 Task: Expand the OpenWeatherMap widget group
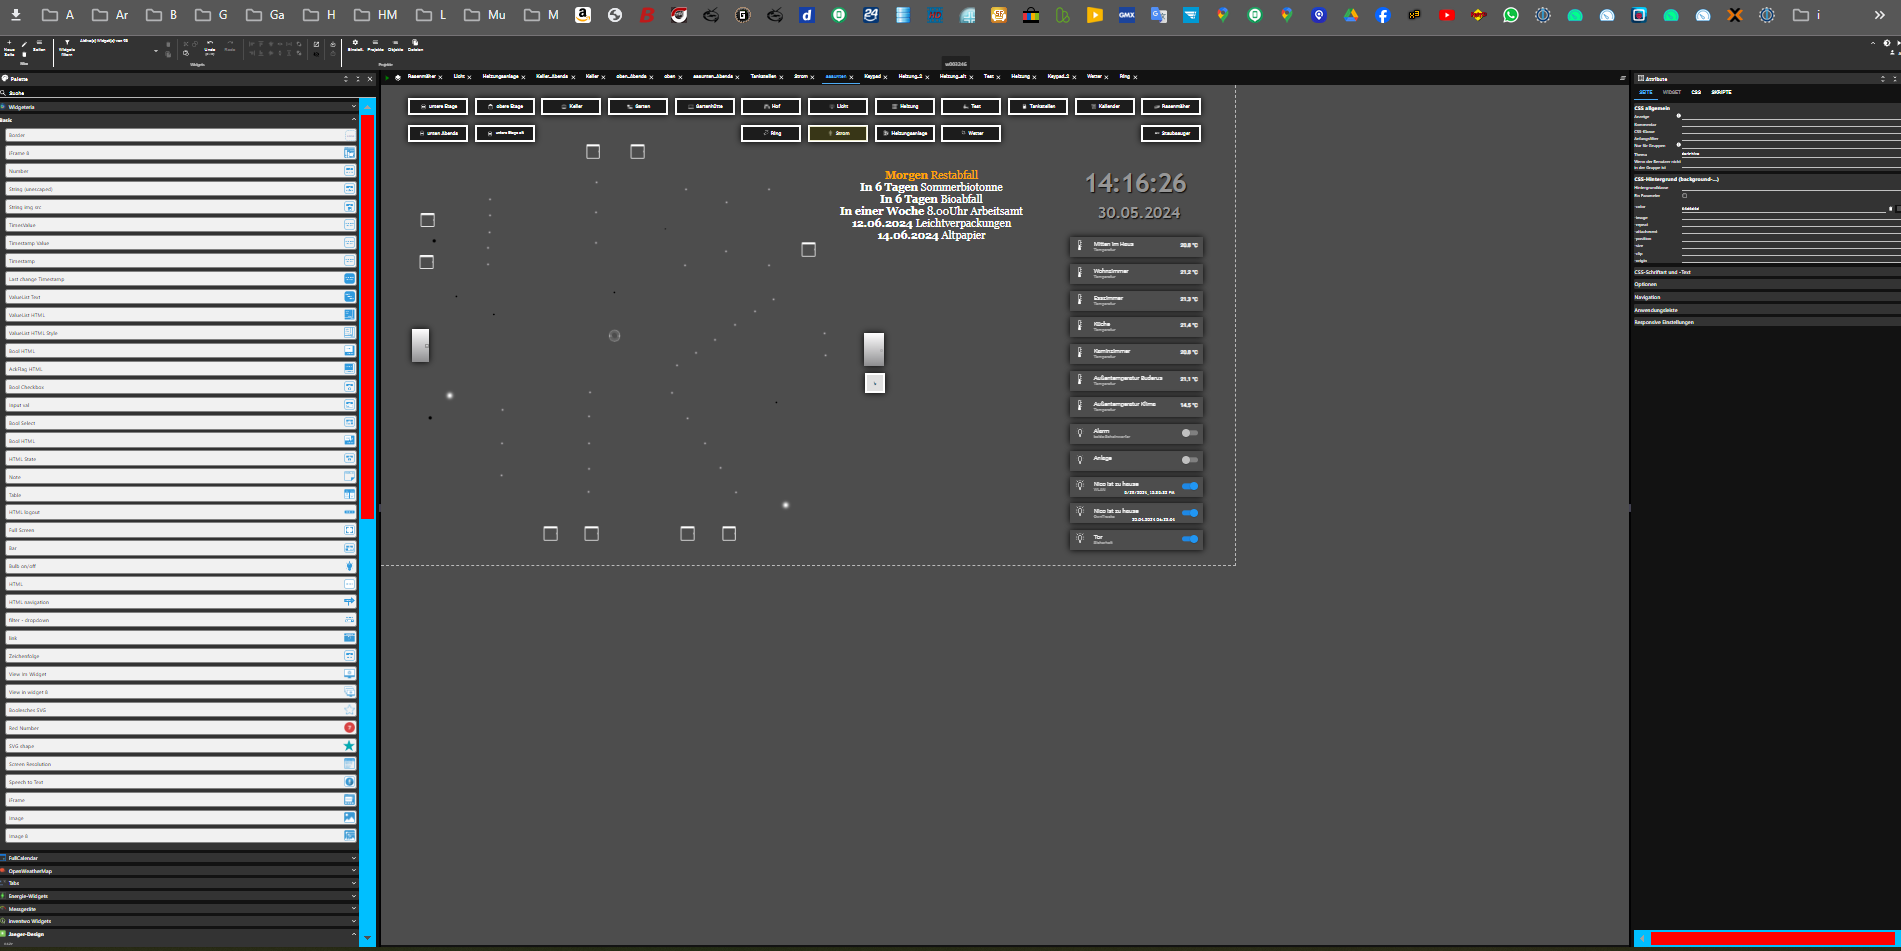pos(178,871)
